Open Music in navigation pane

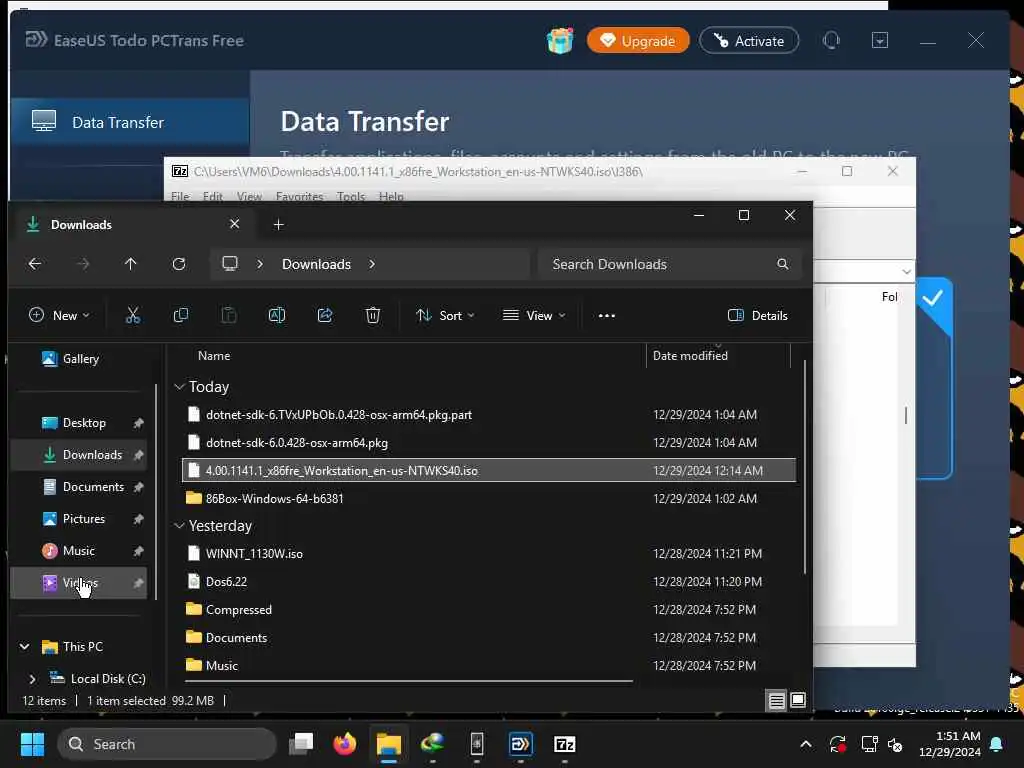click(79, 551)
